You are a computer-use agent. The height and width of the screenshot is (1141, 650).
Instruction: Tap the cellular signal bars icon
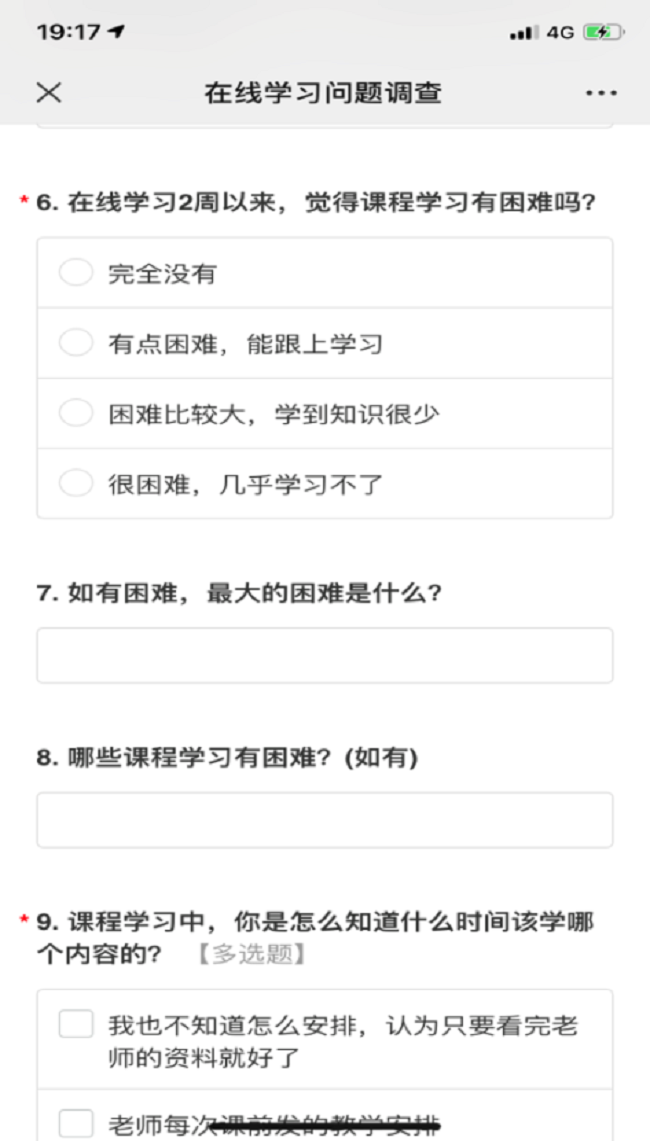524,33
